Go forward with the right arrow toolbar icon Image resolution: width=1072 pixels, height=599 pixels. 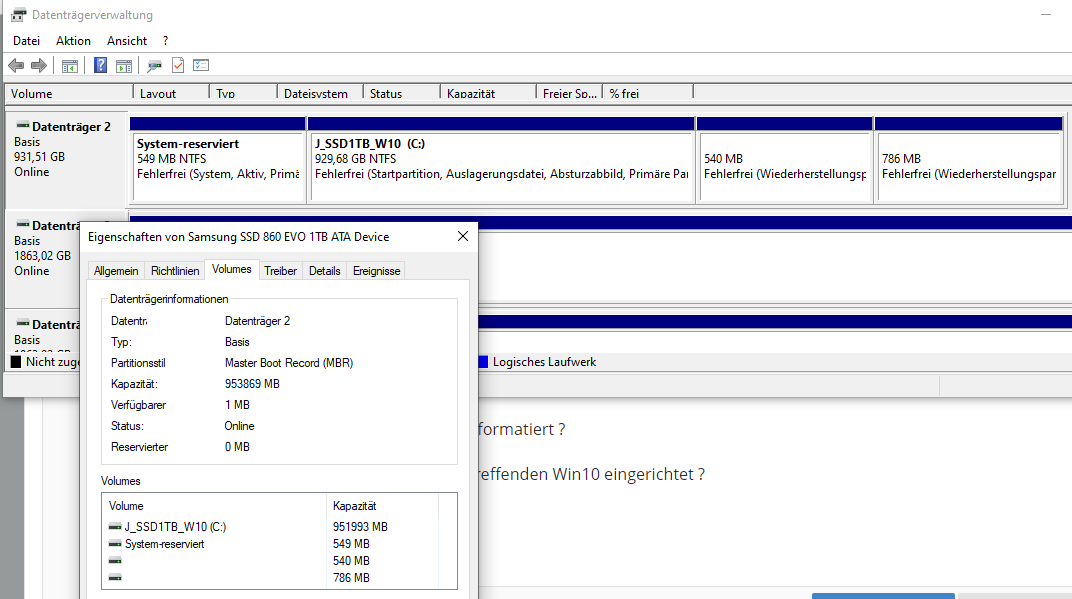click(x=39, y=66)
